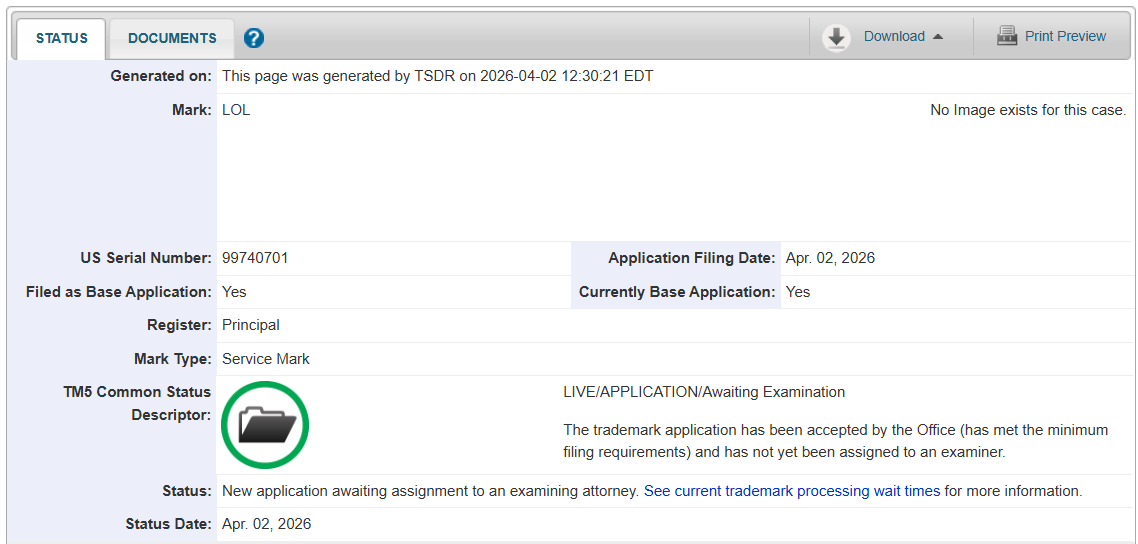Expand the Download menu arrow
The width and height of the screenshot is (1138, 544).
click(x=938, y=37)
